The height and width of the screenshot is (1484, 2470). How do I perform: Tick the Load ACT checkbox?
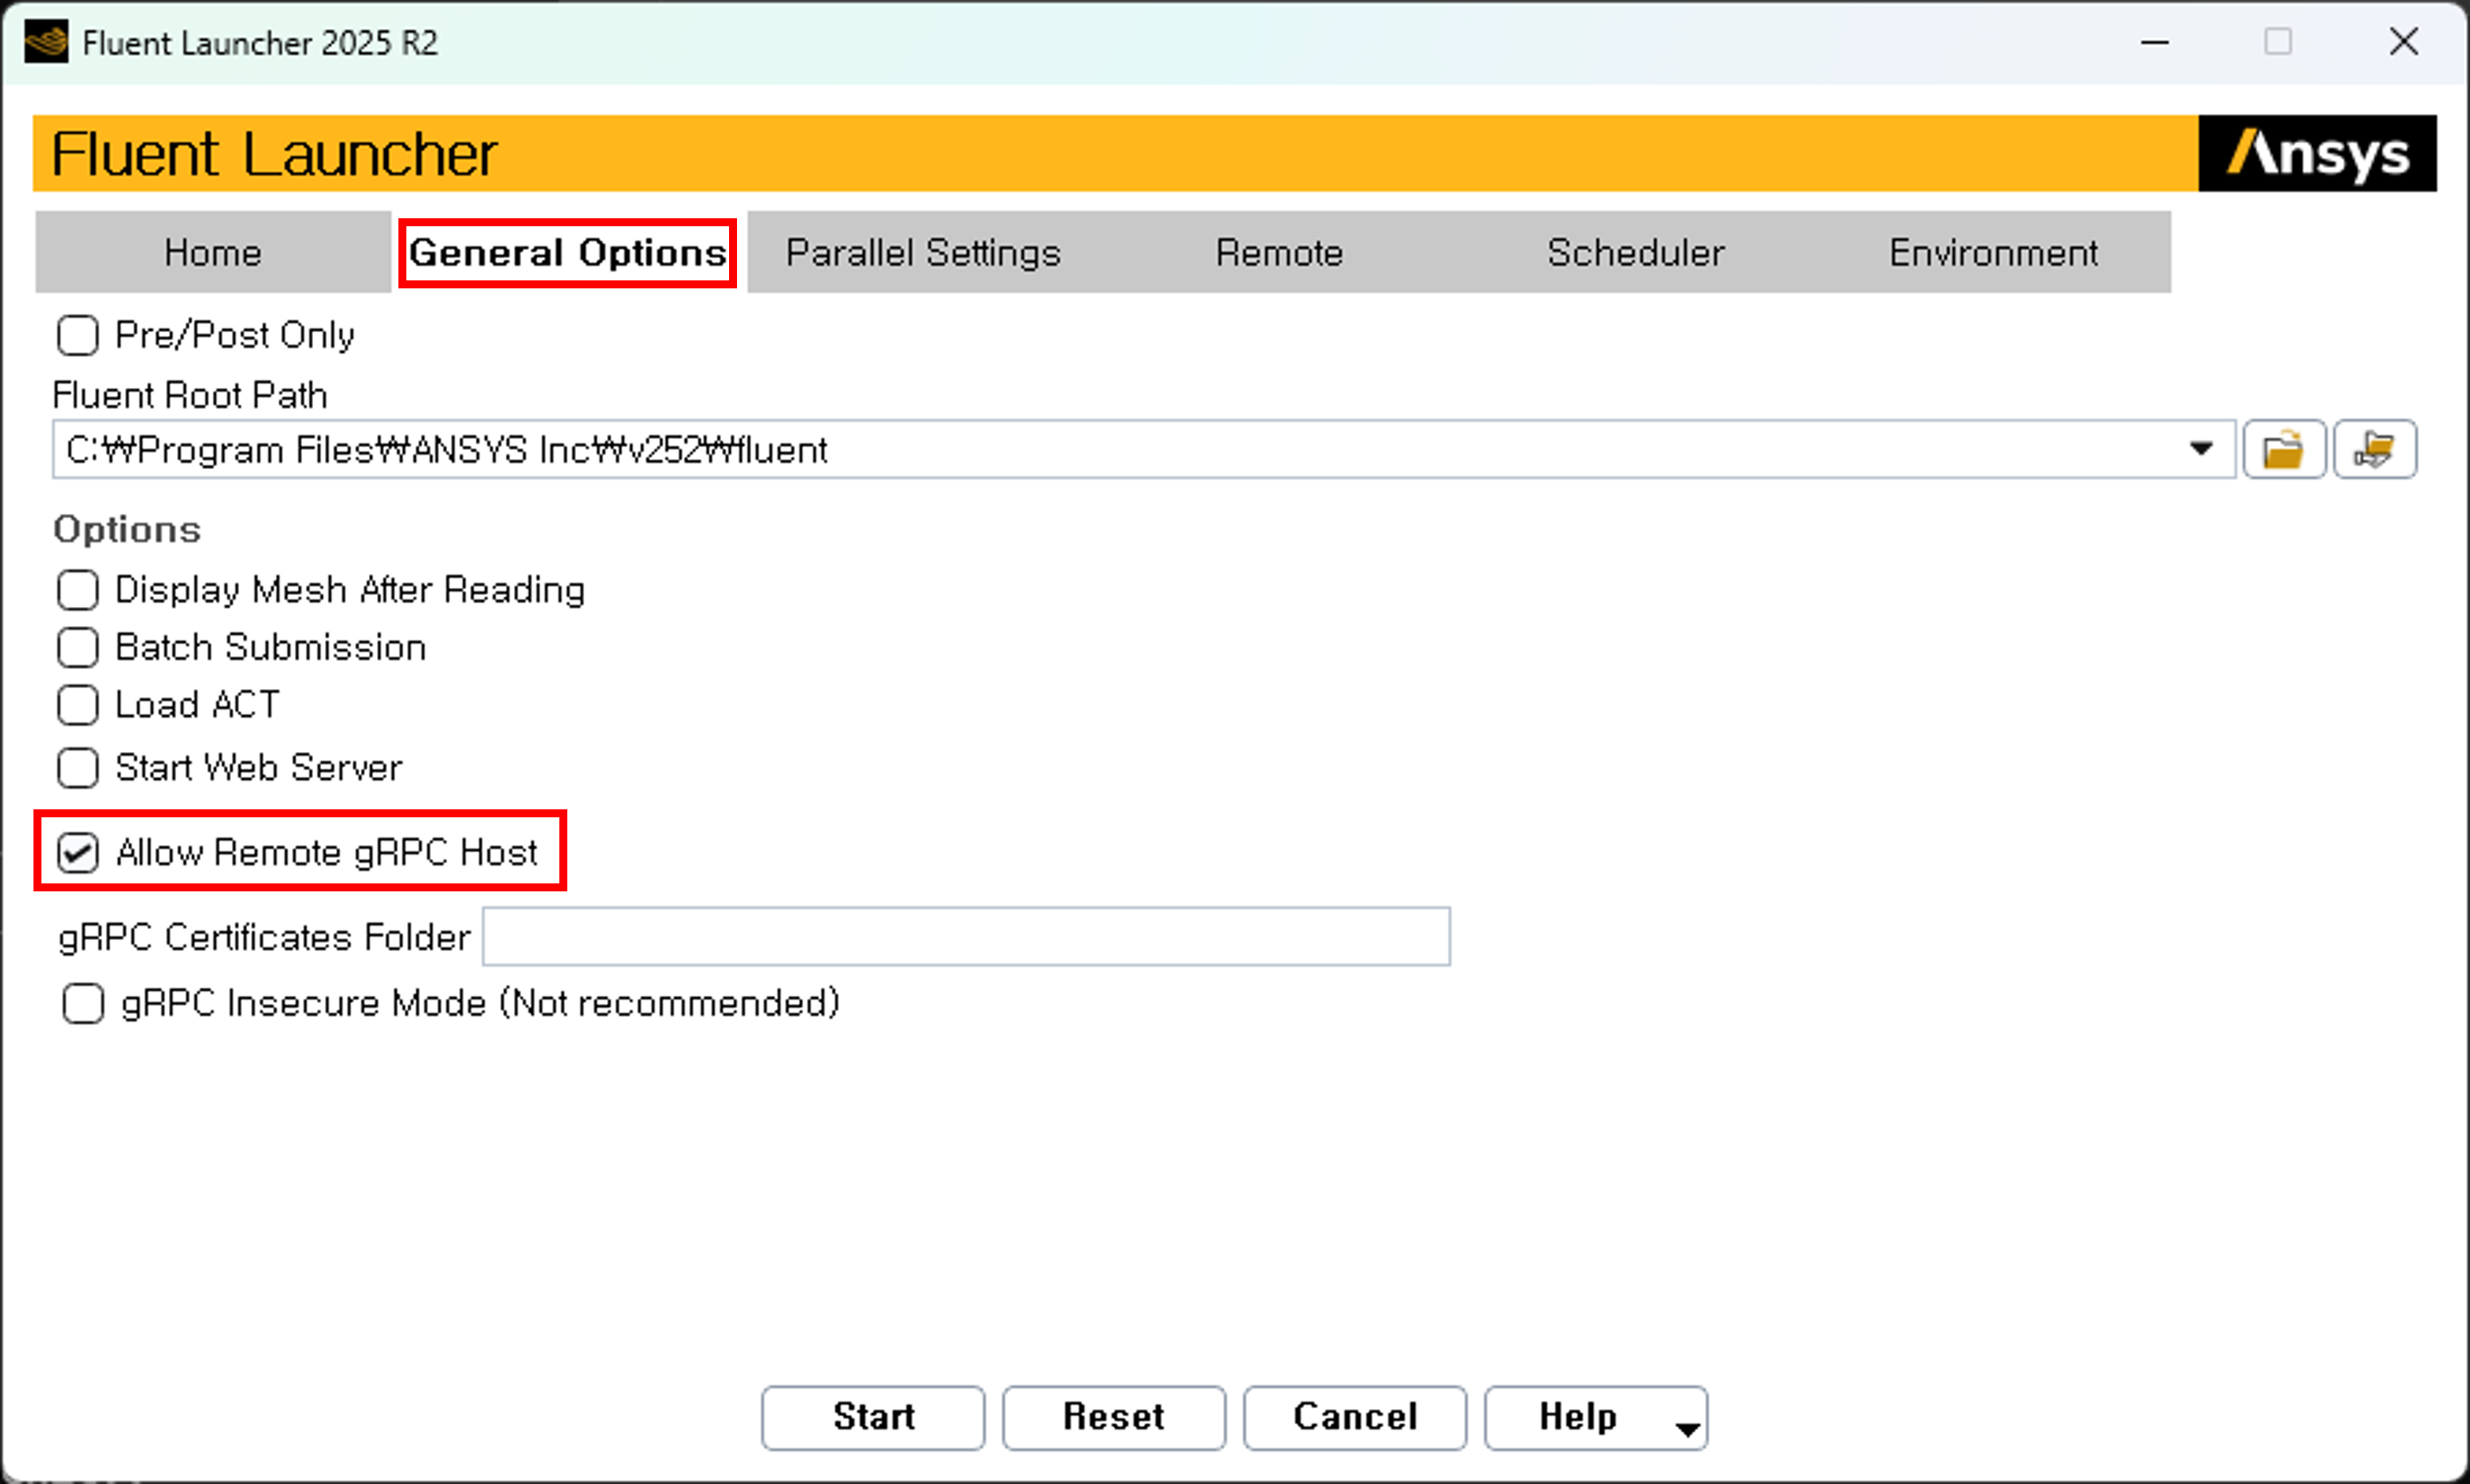(x=78, y=705)
